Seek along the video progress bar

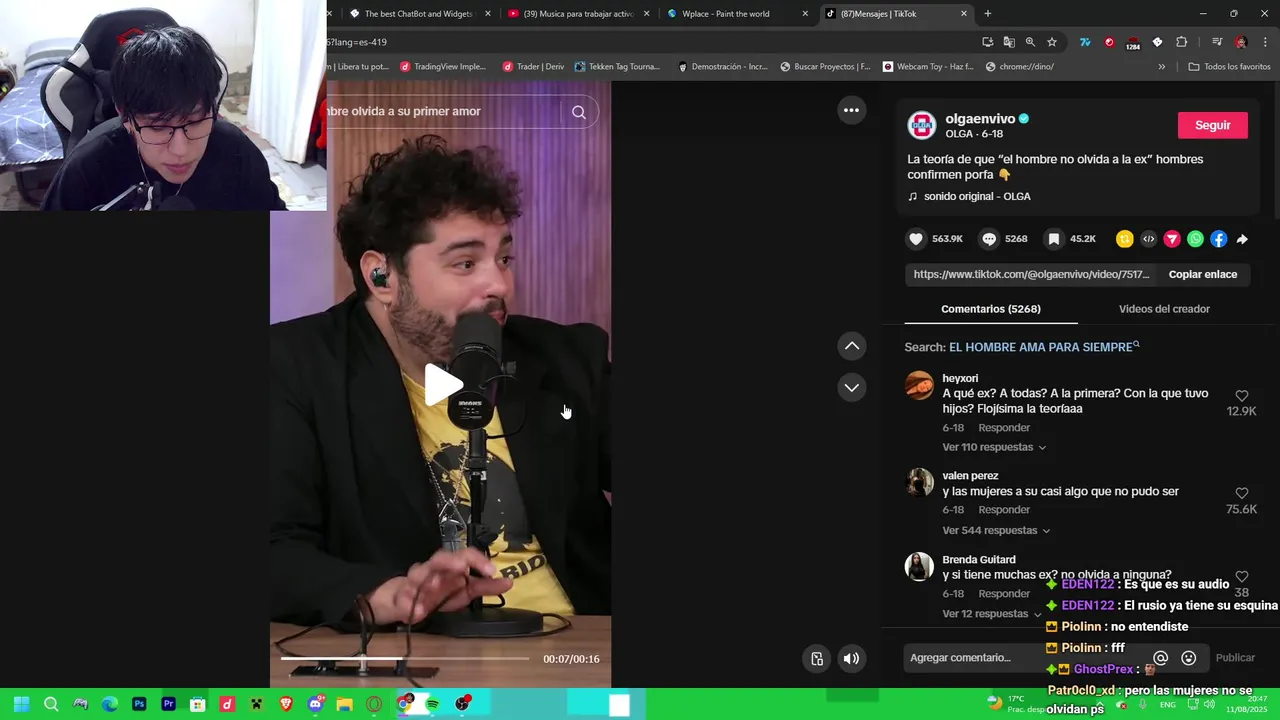click(x=404, y=658)
